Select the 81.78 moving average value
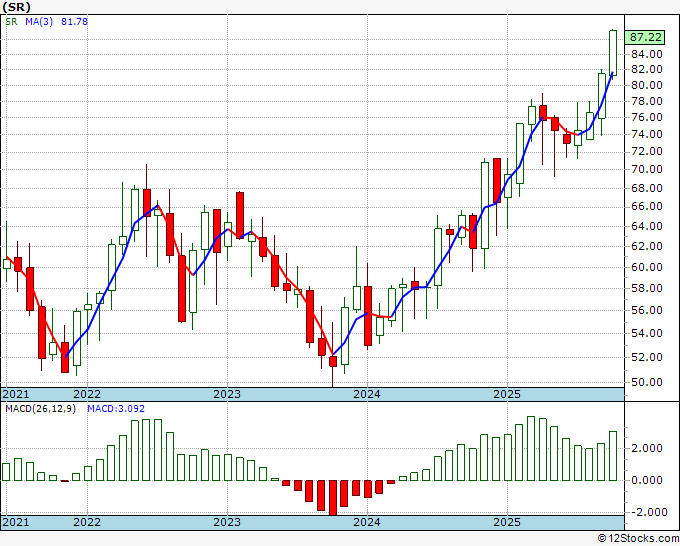Image resolution: width=680 pixels, height=546 pixels. 74,21
